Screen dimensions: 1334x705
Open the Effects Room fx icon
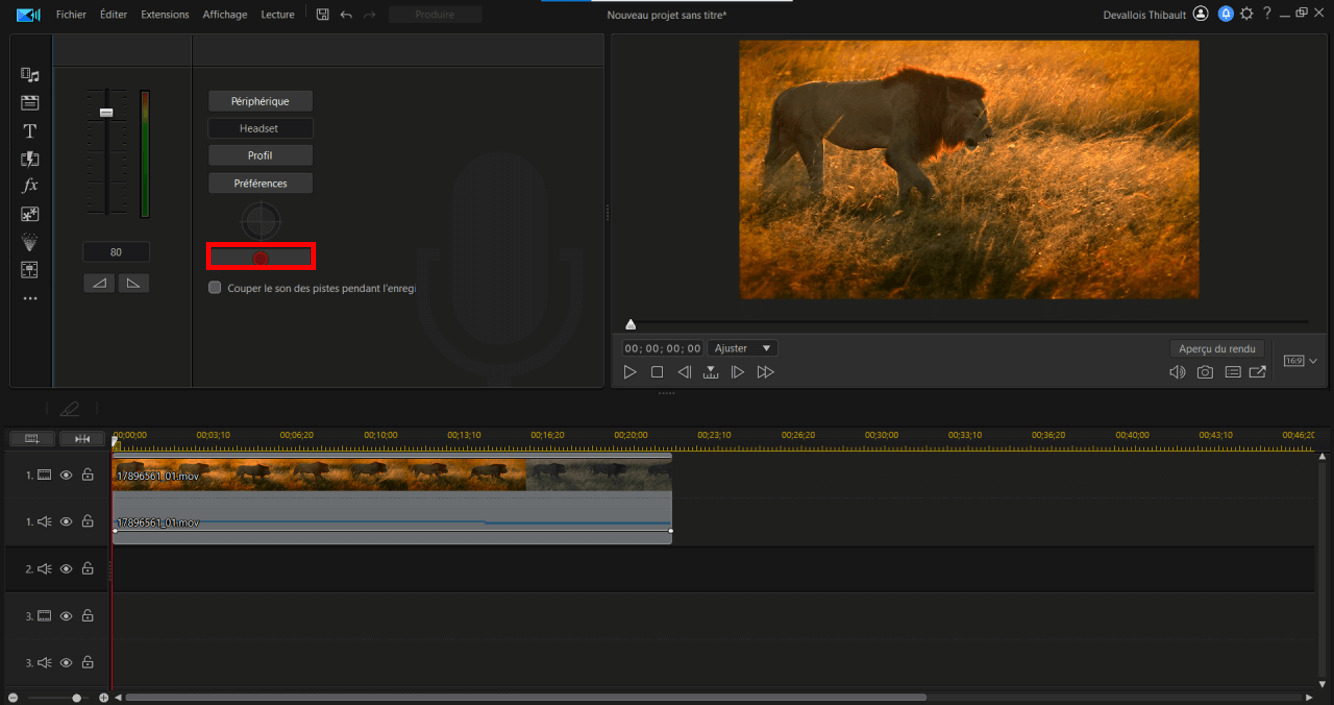30,186
